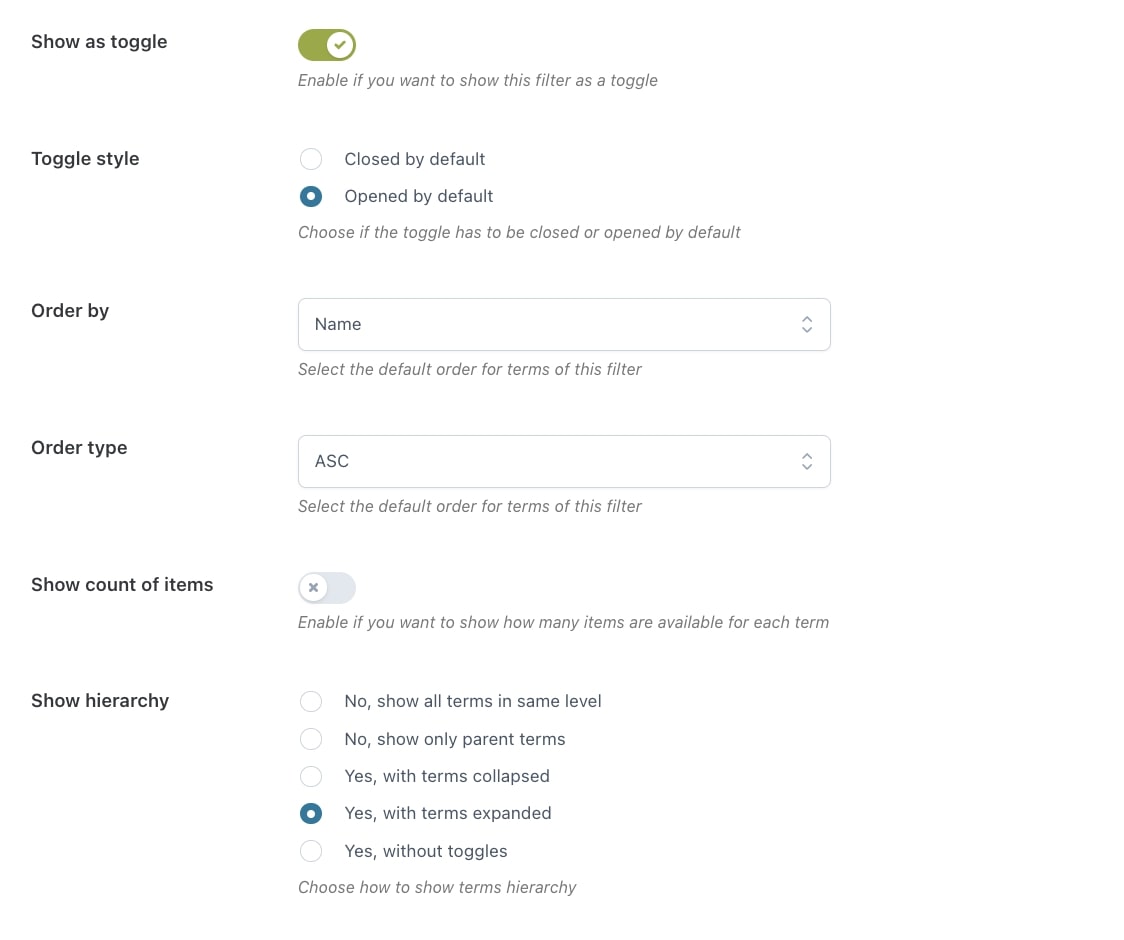
Task: Select Yes, with terms expanded radio
Action: pos(311,813)
